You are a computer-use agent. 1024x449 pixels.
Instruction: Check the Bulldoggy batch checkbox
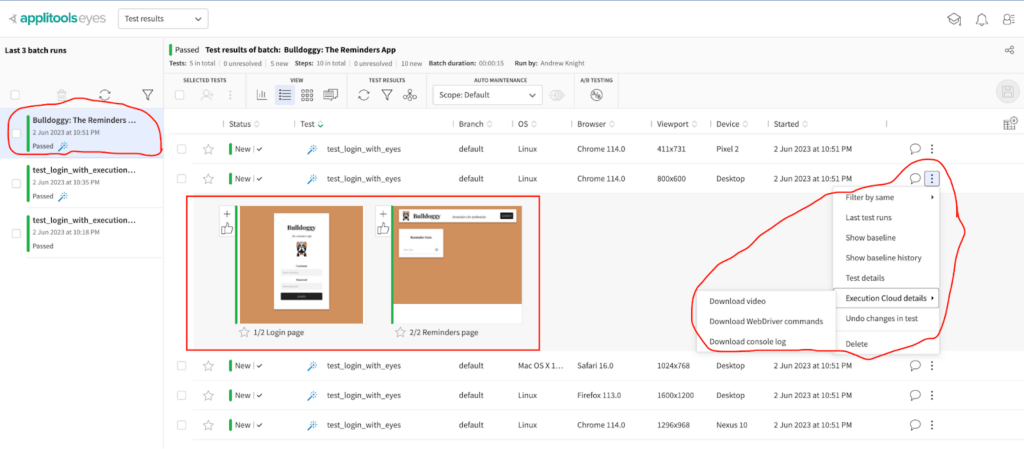(x=16, y=133)
